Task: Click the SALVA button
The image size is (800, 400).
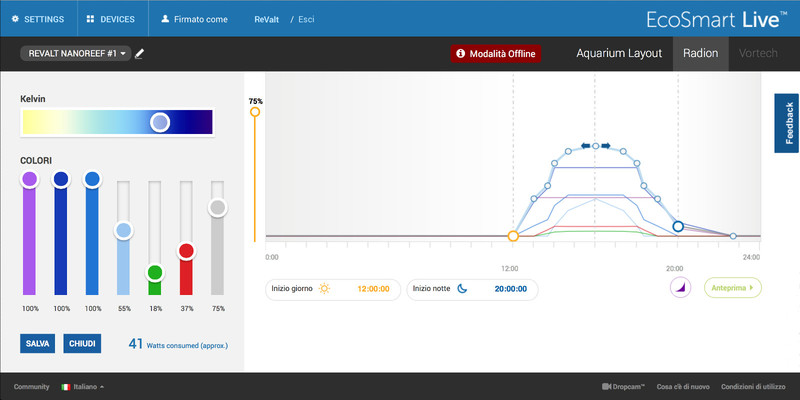Action: point(37,343)
